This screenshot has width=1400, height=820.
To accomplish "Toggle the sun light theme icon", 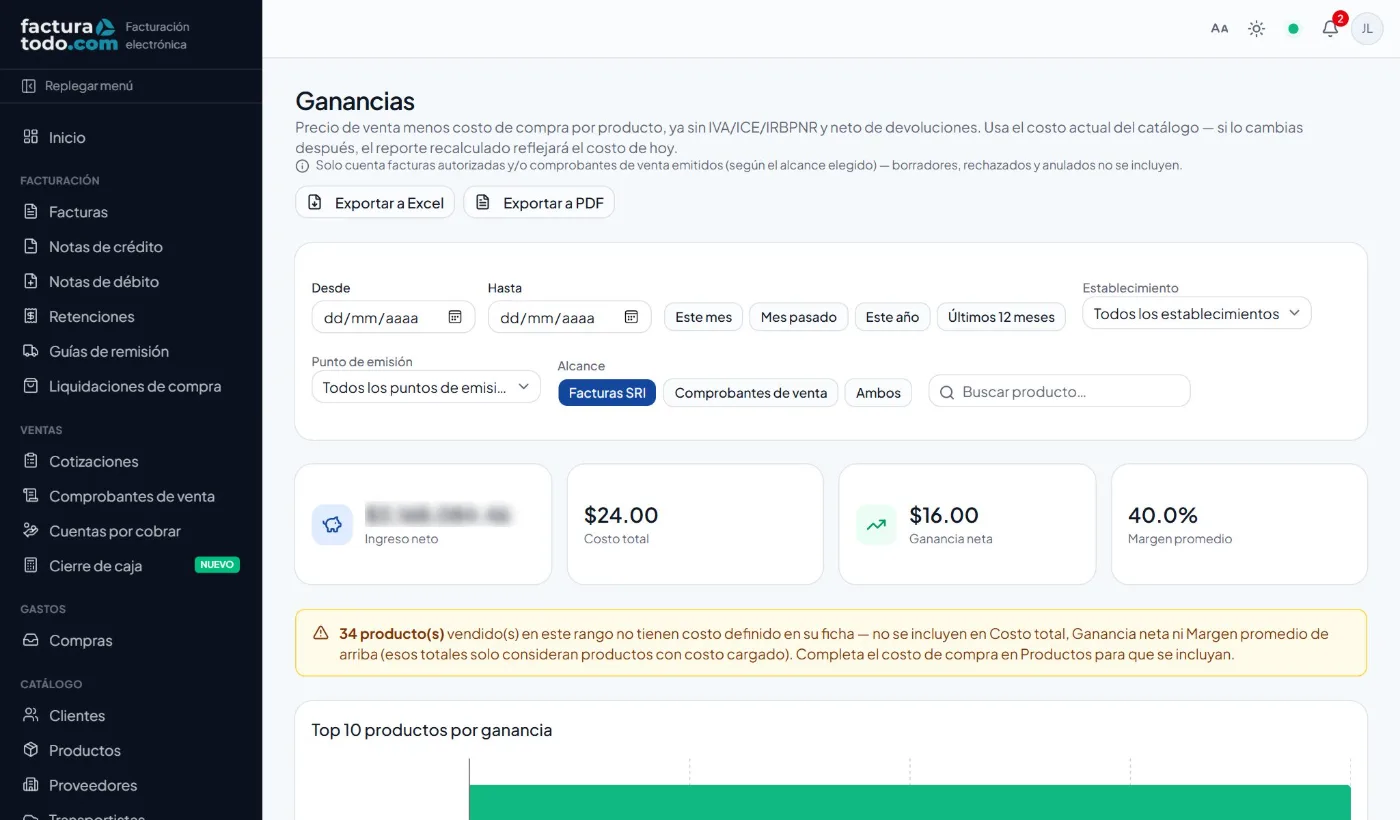I will [1256, 29].
